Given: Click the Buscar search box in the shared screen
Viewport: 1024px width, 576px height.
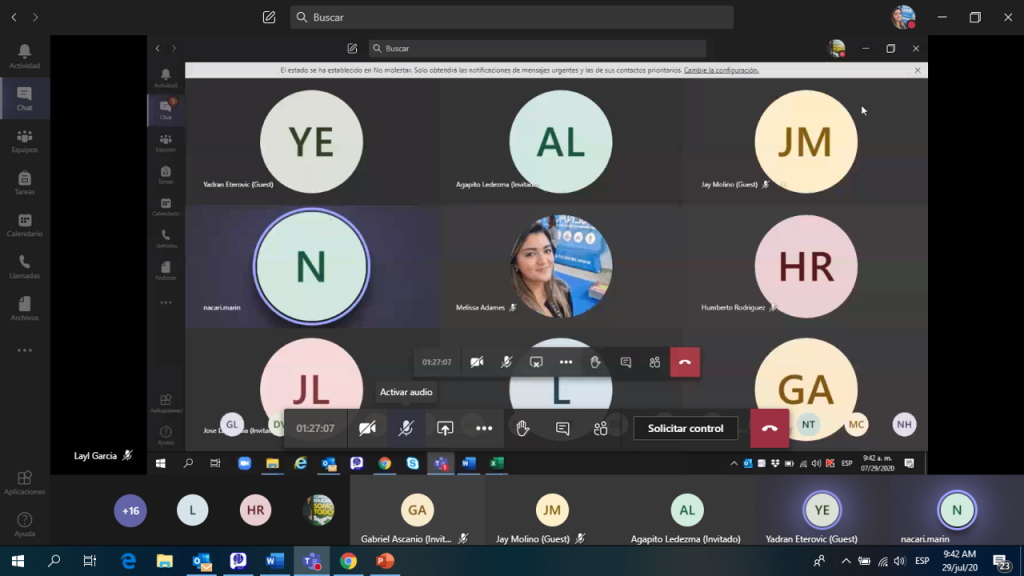Looking at the screenshot, I should click(x=537, y=48).
